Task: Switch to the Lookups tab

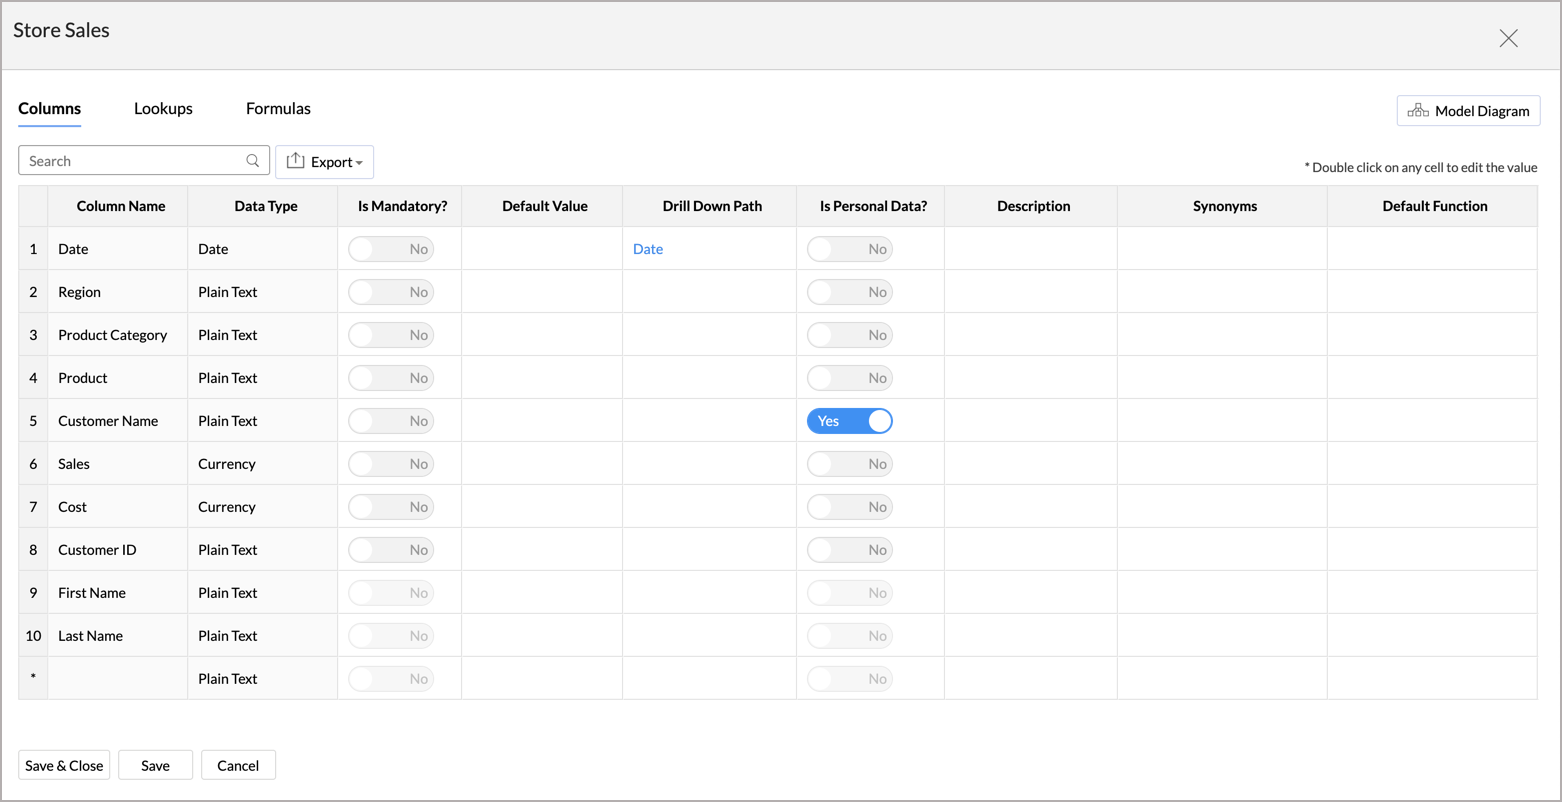Action: click(x=163, y=109)
